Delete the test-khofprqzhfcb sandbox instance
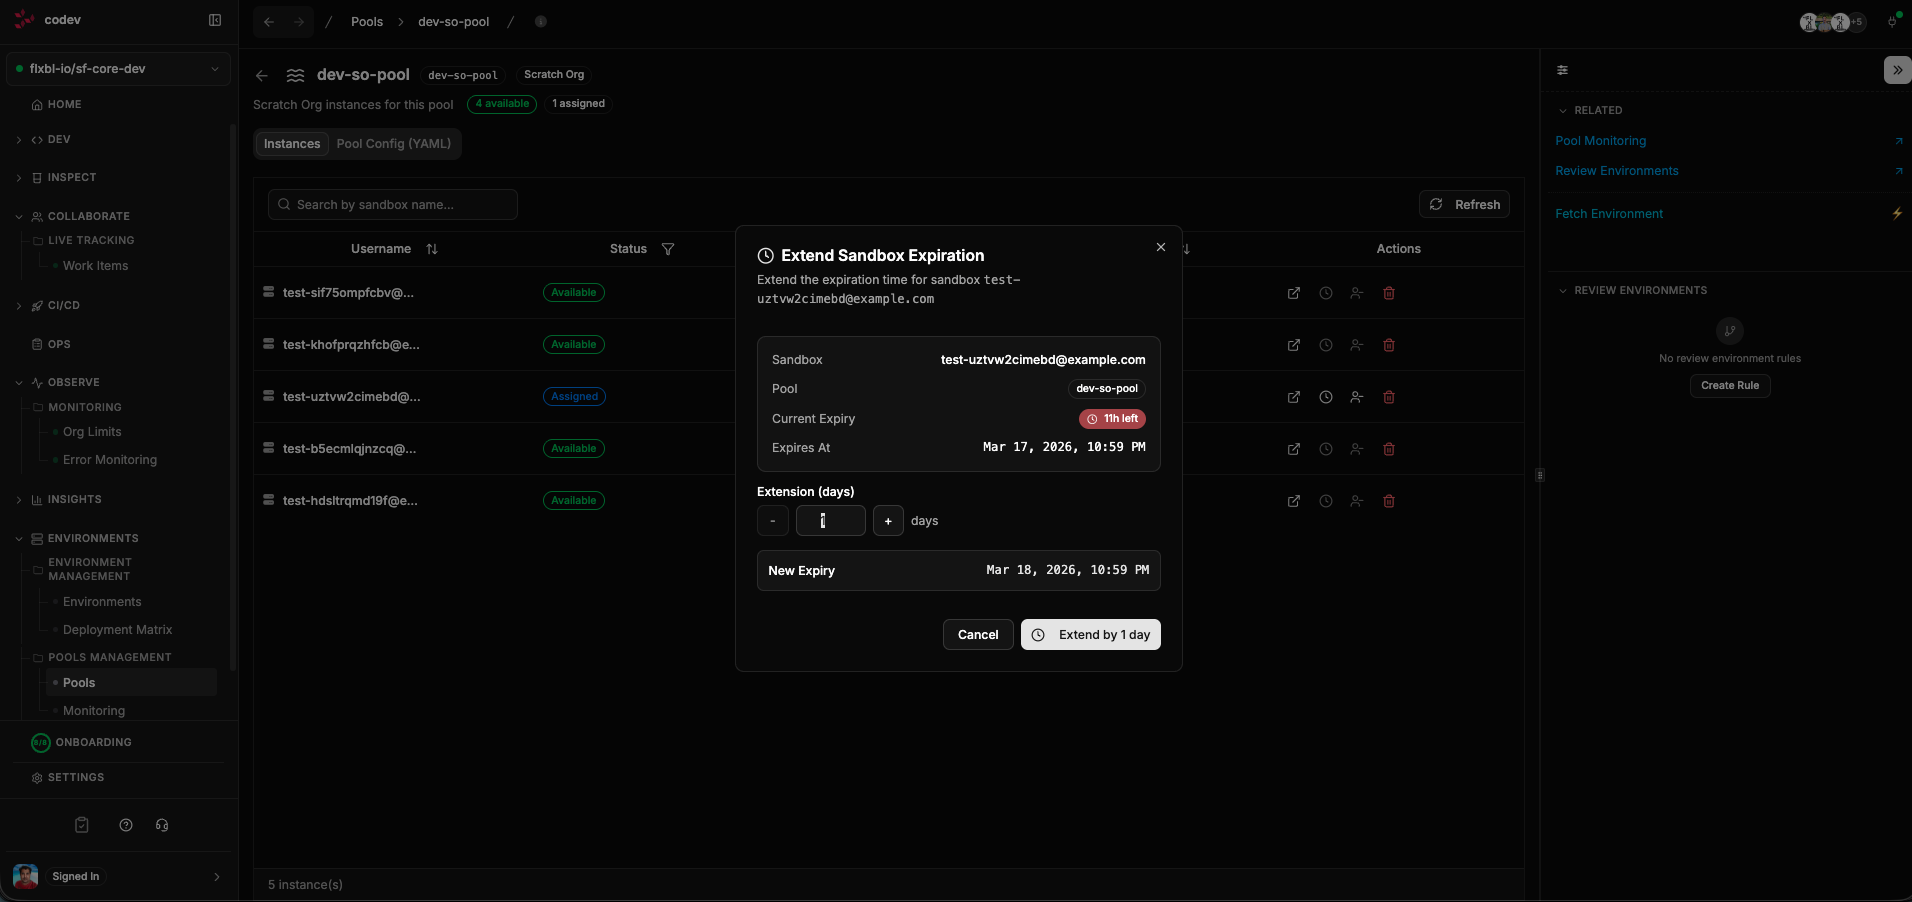The height and width of the screenshot is (902, 1912). point(1388,345)
